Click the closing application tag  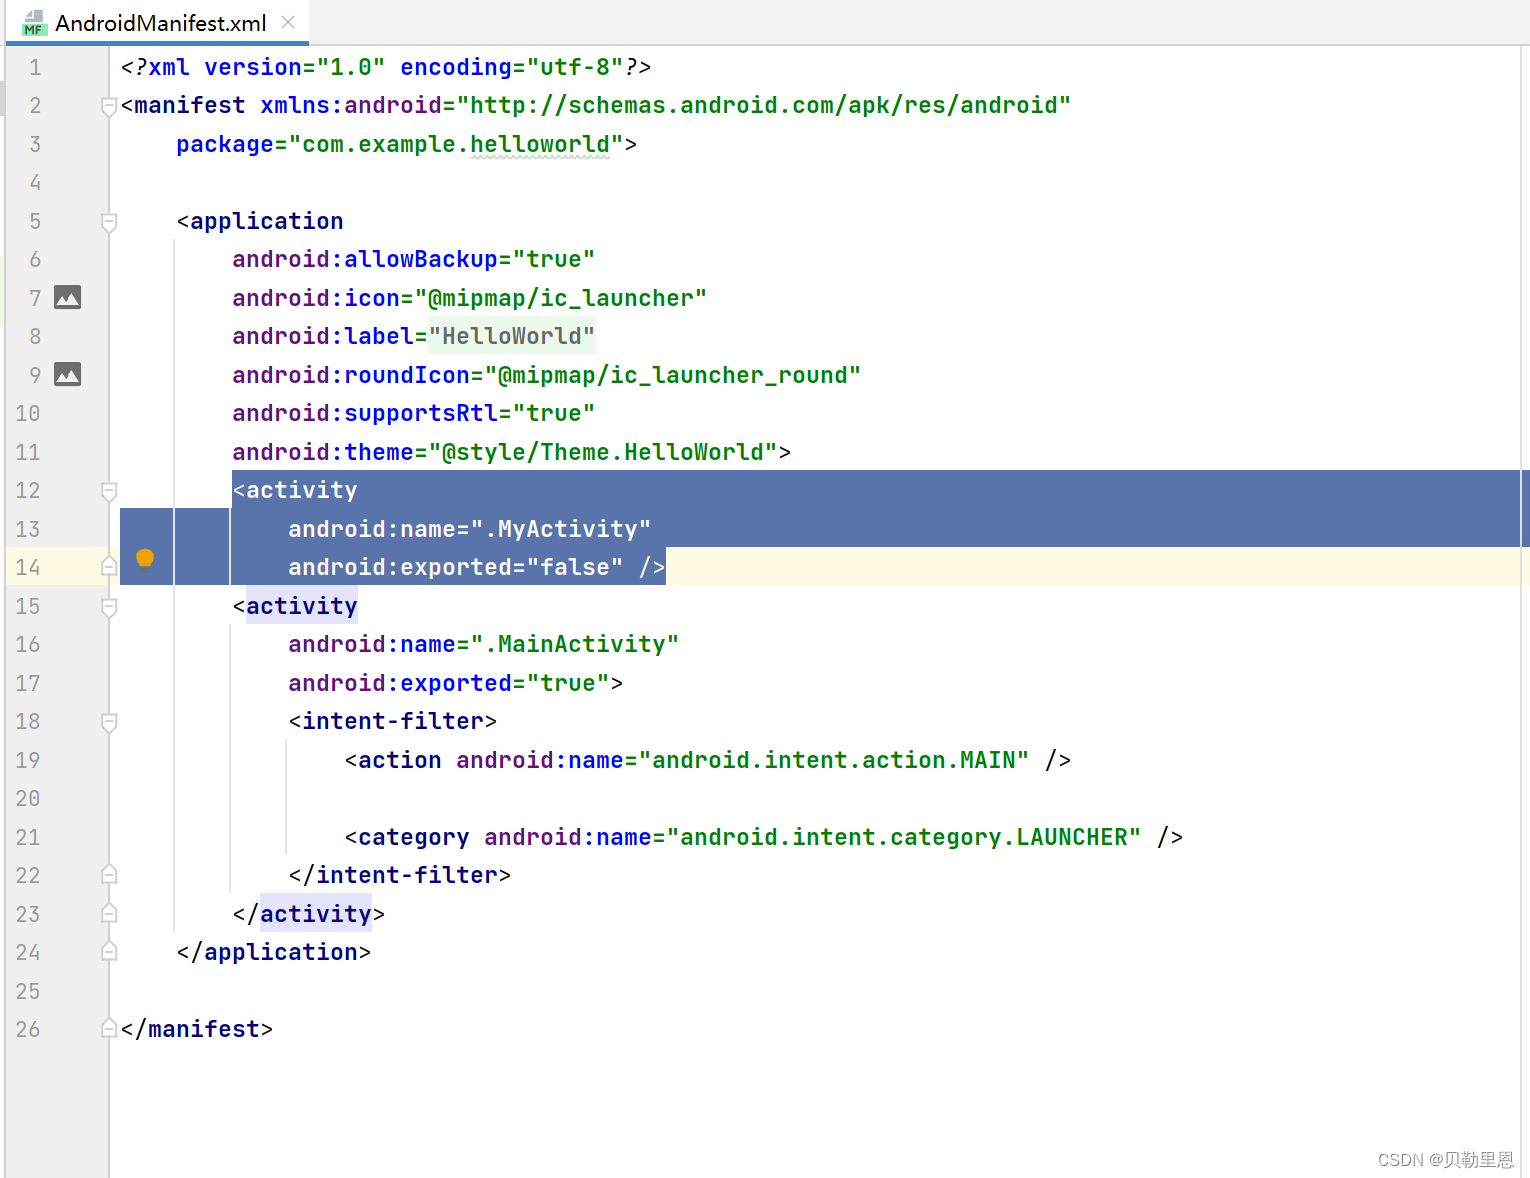(274, 952)
